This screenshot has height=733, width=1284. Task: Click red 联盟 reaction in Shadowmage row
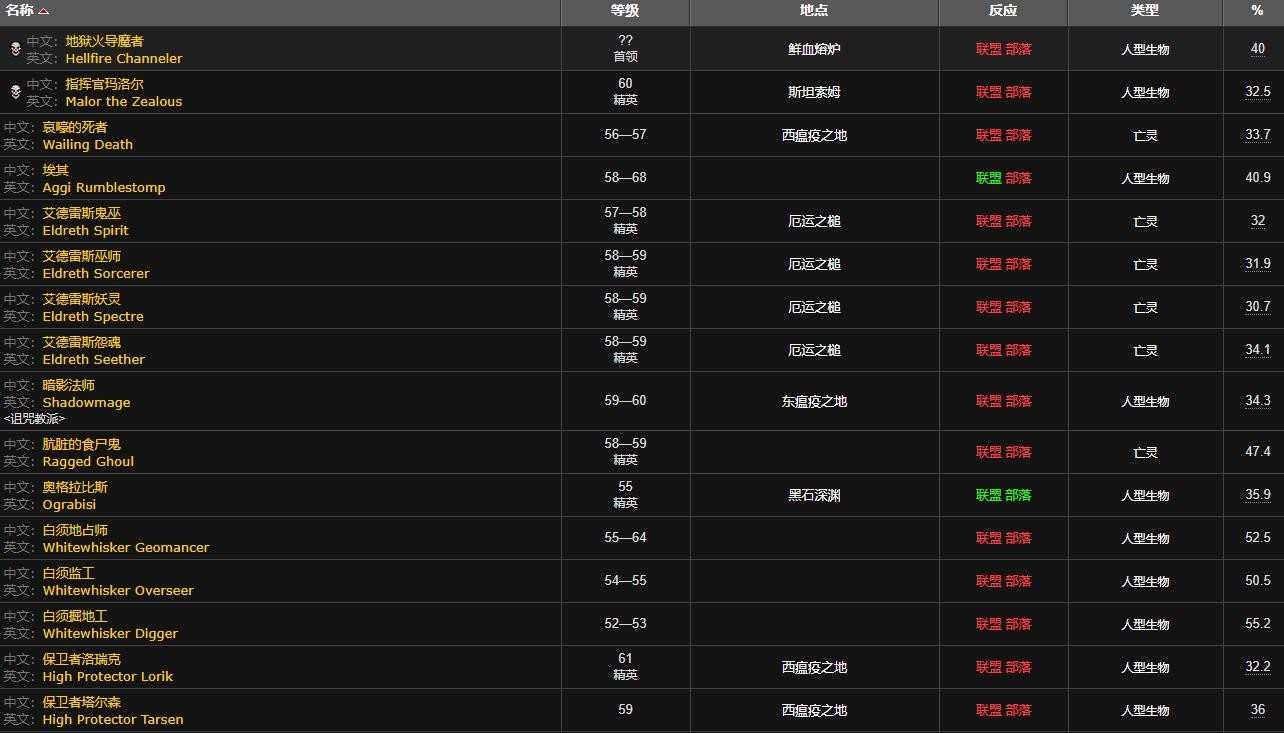pos(988,401)
